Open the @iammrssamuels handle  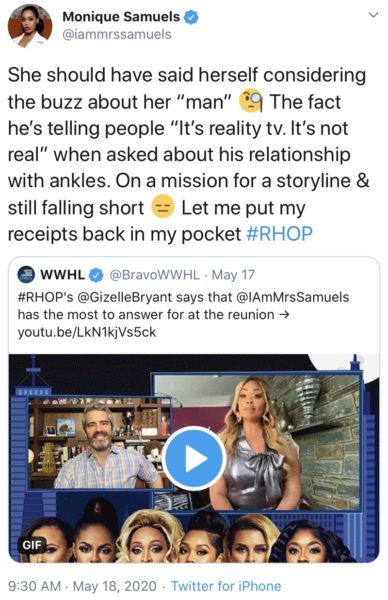pos(117,34)
